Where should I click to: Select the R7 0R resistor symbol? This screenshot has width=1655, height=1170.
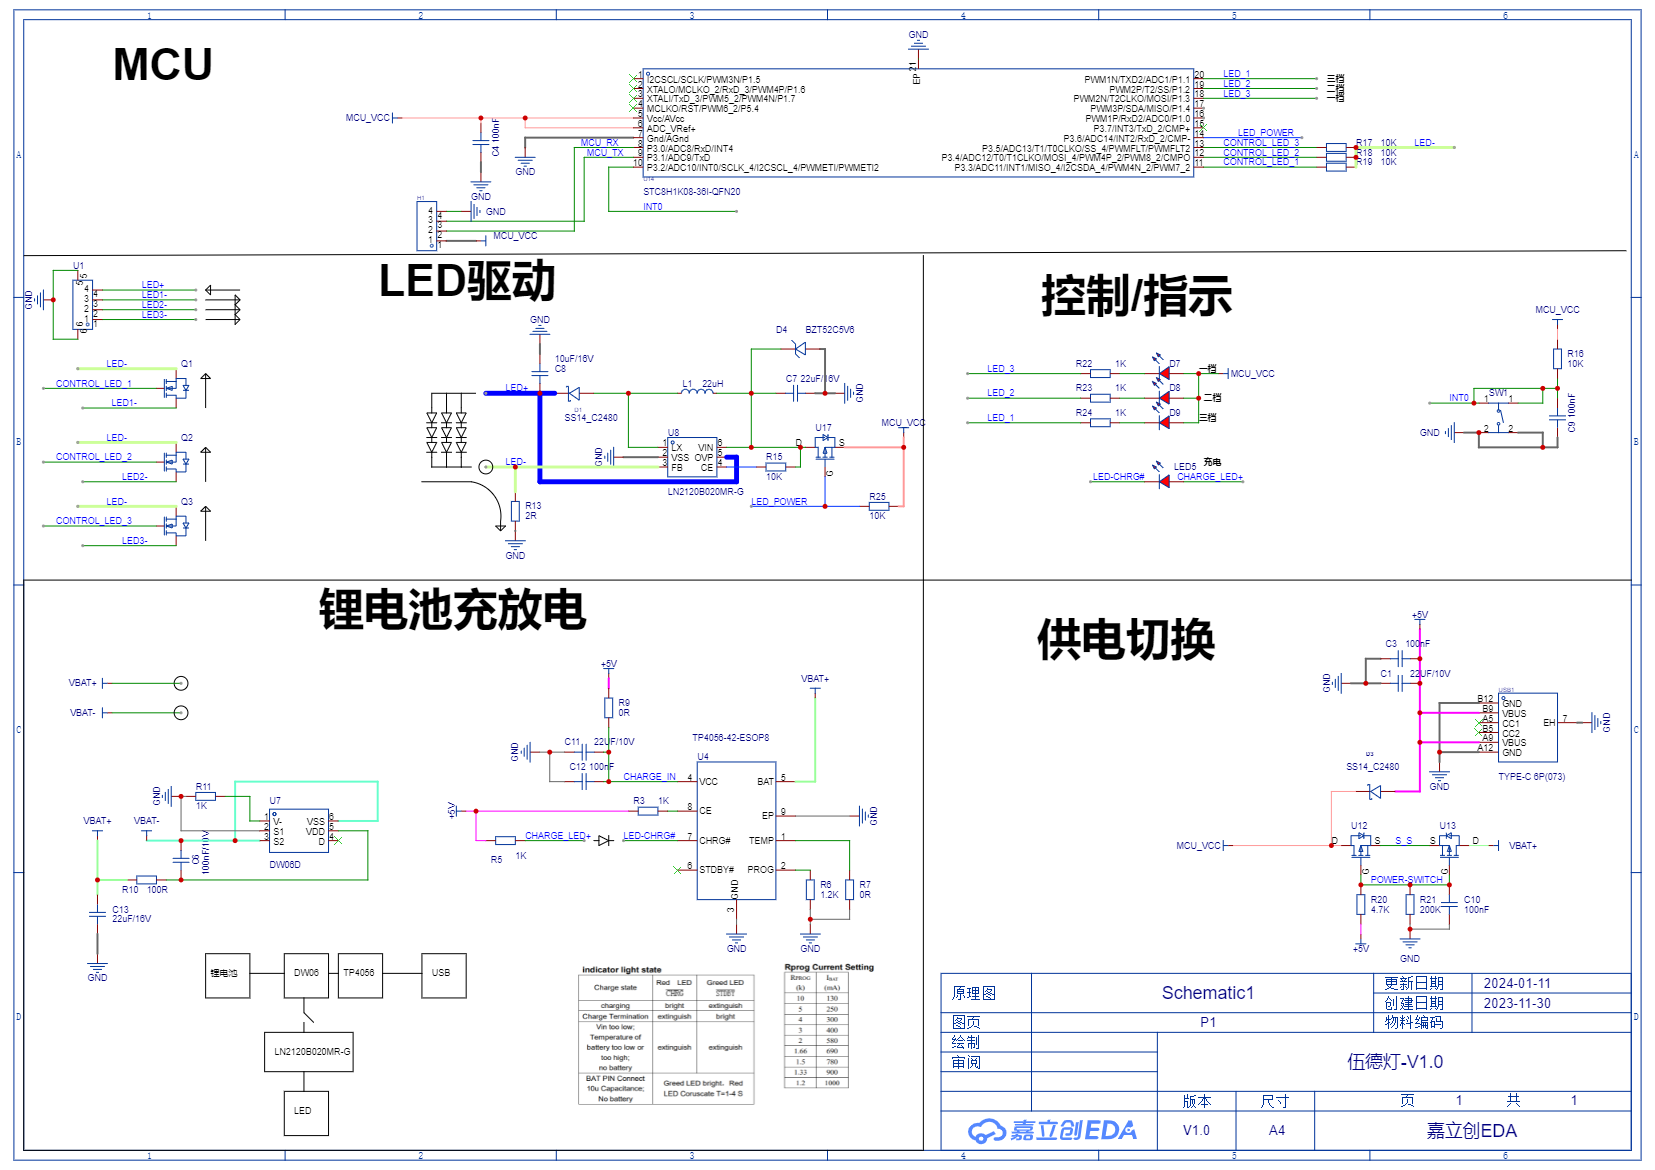tap(849, 889)
